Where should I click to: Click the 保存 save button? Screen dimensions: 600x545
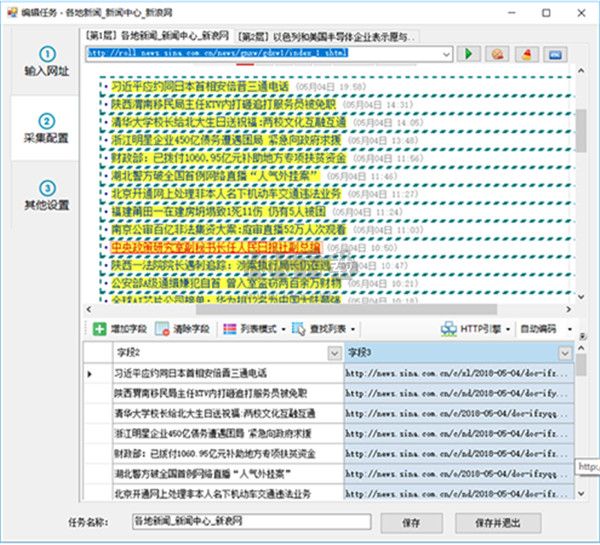[x=410, y=522]
